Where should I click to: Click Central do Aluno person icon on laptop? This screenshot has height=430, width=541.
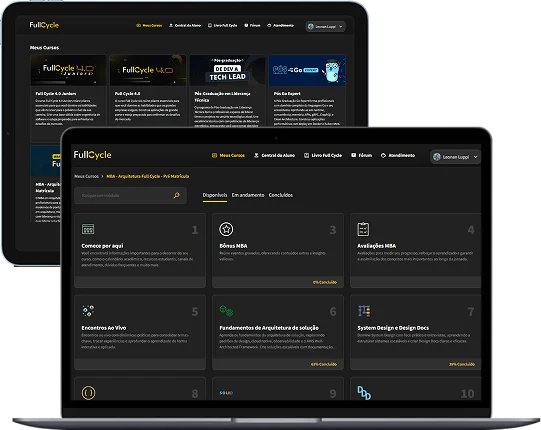click(x=256, y=156)
